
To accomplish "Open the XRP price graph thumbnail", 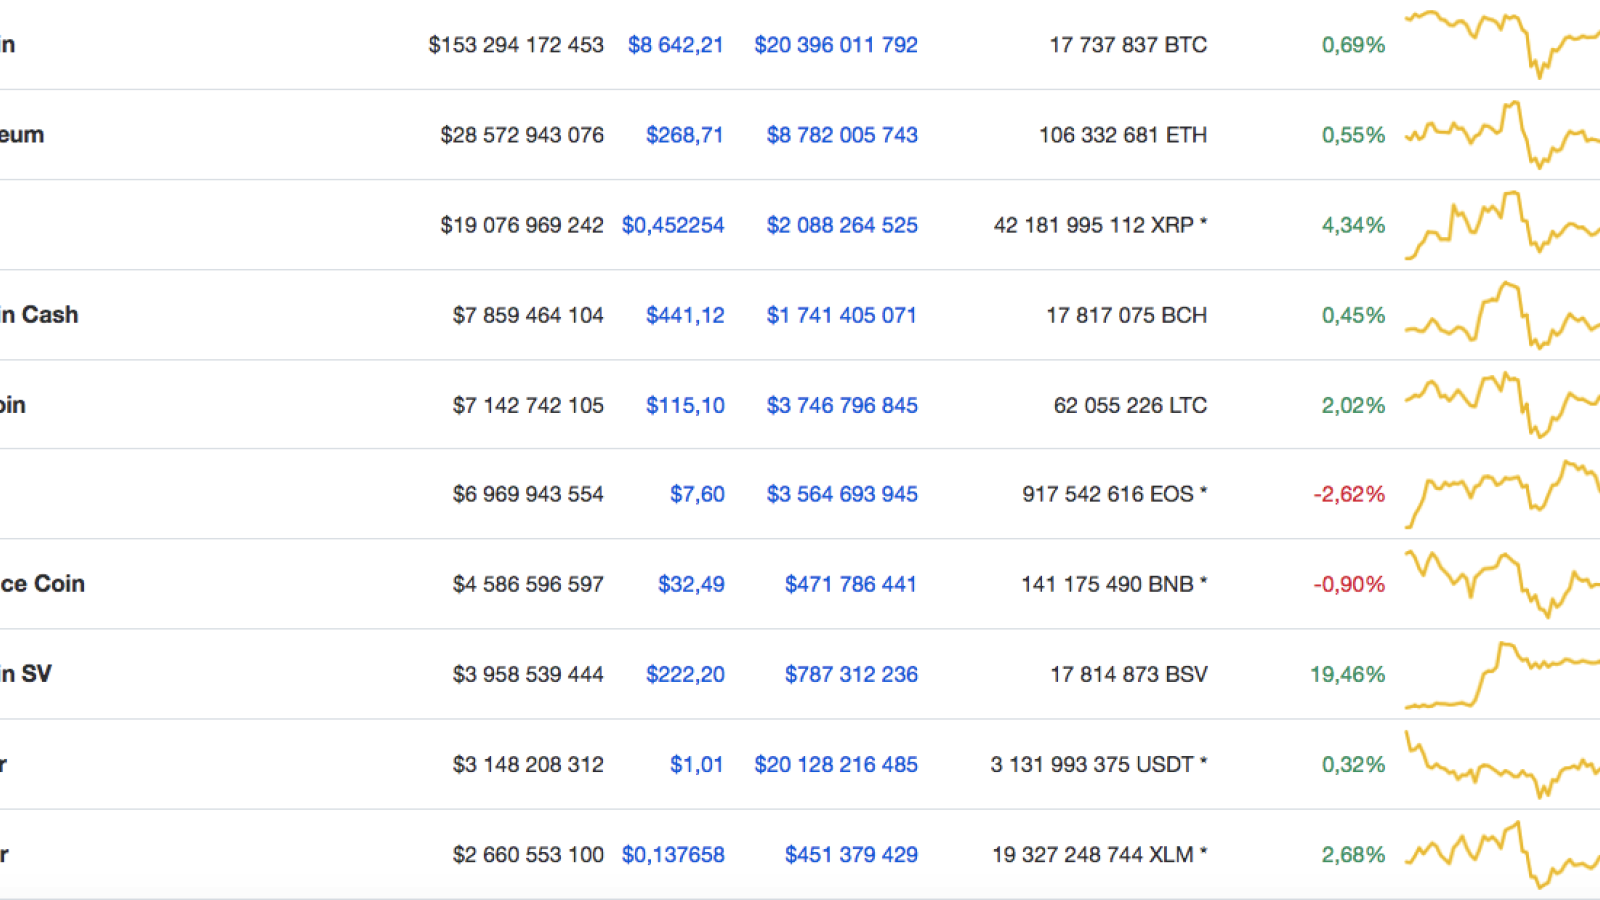I will click(x=1502, y=225).
